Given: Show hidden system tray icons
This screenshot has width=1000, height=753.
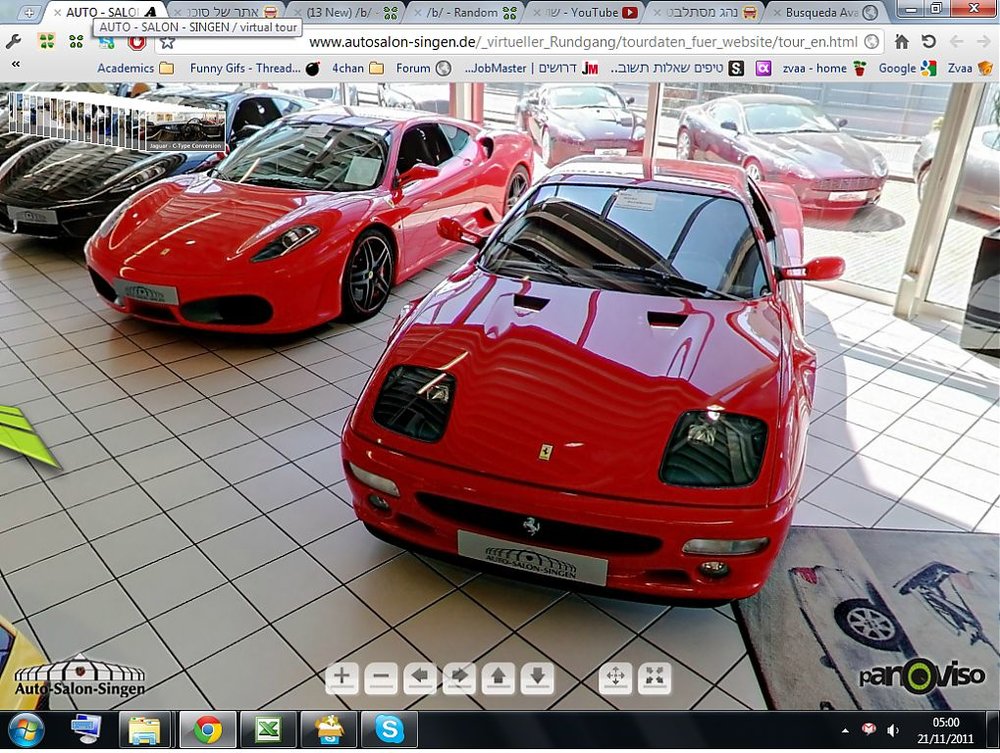Looking at the screenshot, I should [845, 731].
